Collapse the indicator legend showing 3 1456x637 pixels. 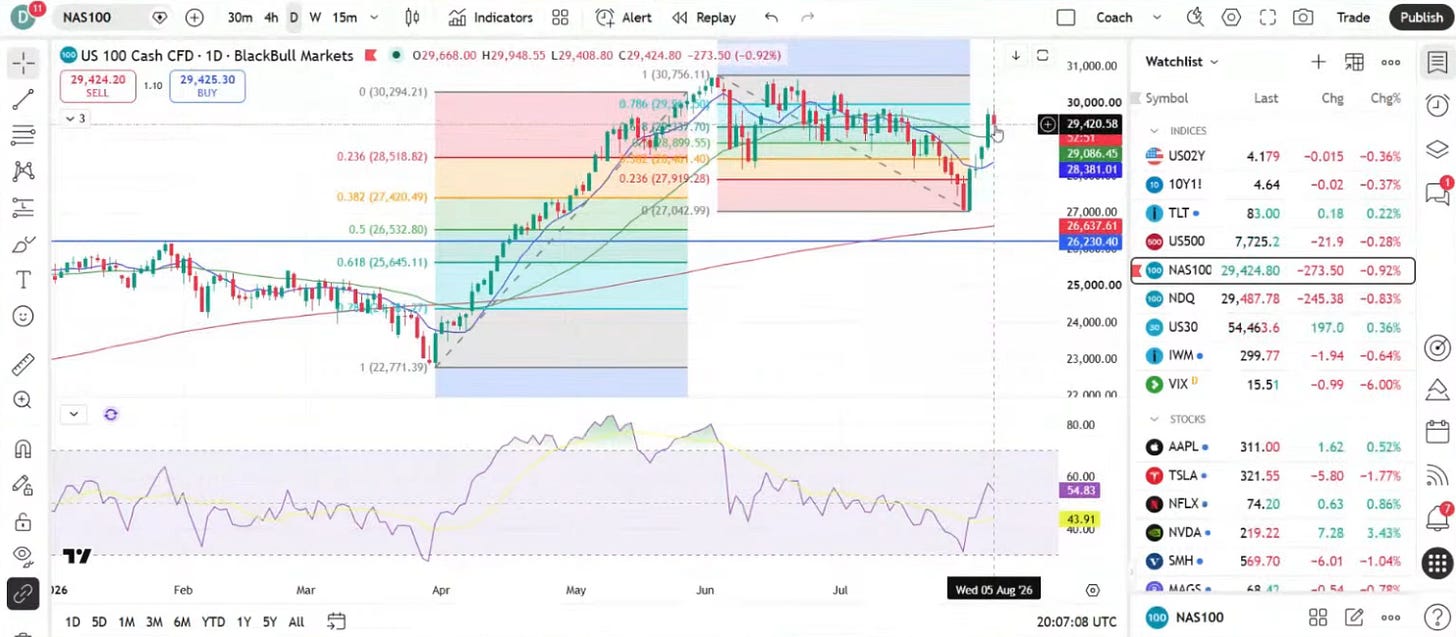tap(76, 118)
